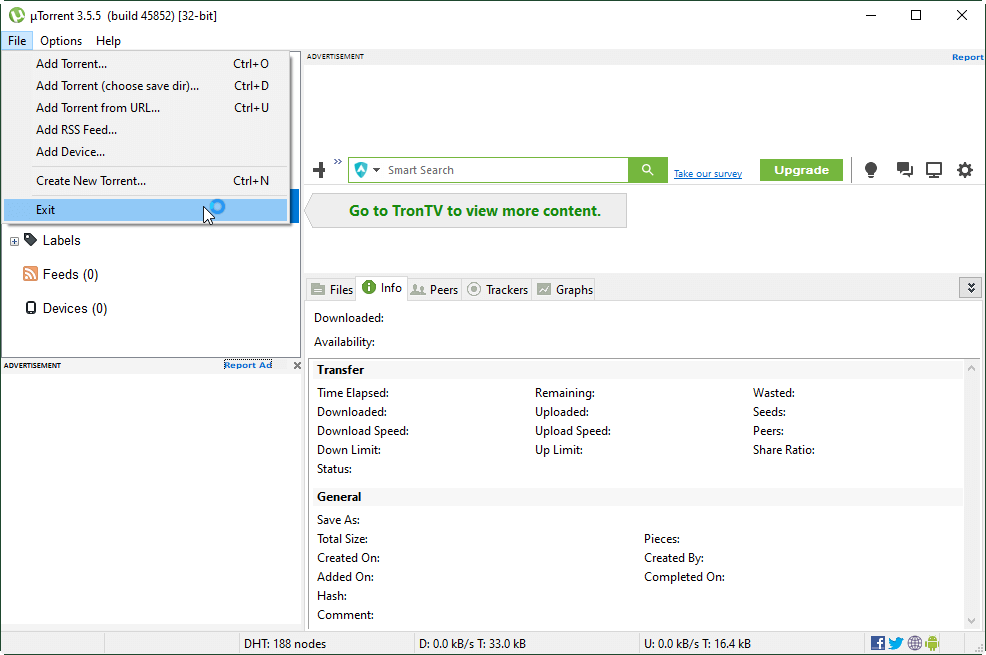Choose Add Torrent (choose save dir)...
Image resolution: width=986 pixels, height=655 pixels.
click(146, 85)
